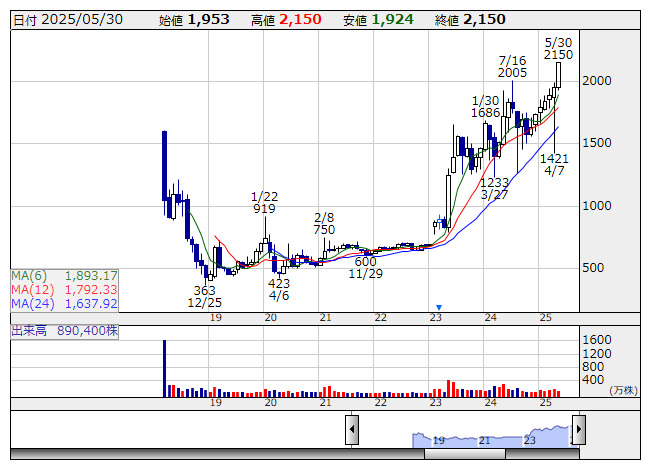
Task: Click the left range handle arrow
Action: click(x=352, y=429)
